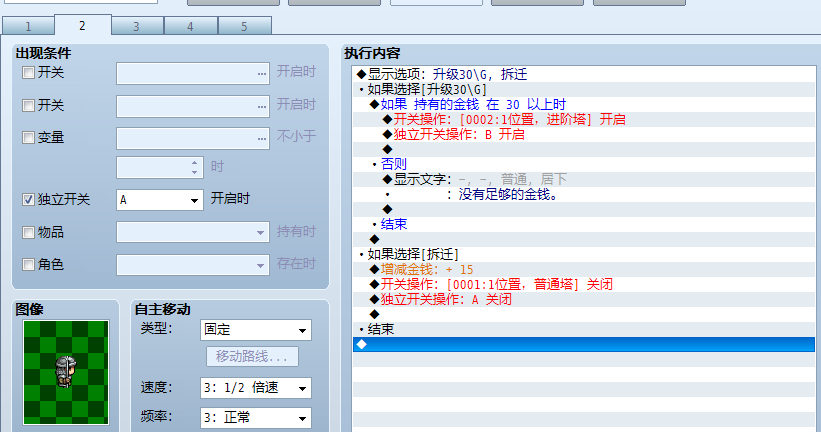Viewport: 821px width, 432px height.
Task: Open event page tab 3
Action: coord(137,26)
